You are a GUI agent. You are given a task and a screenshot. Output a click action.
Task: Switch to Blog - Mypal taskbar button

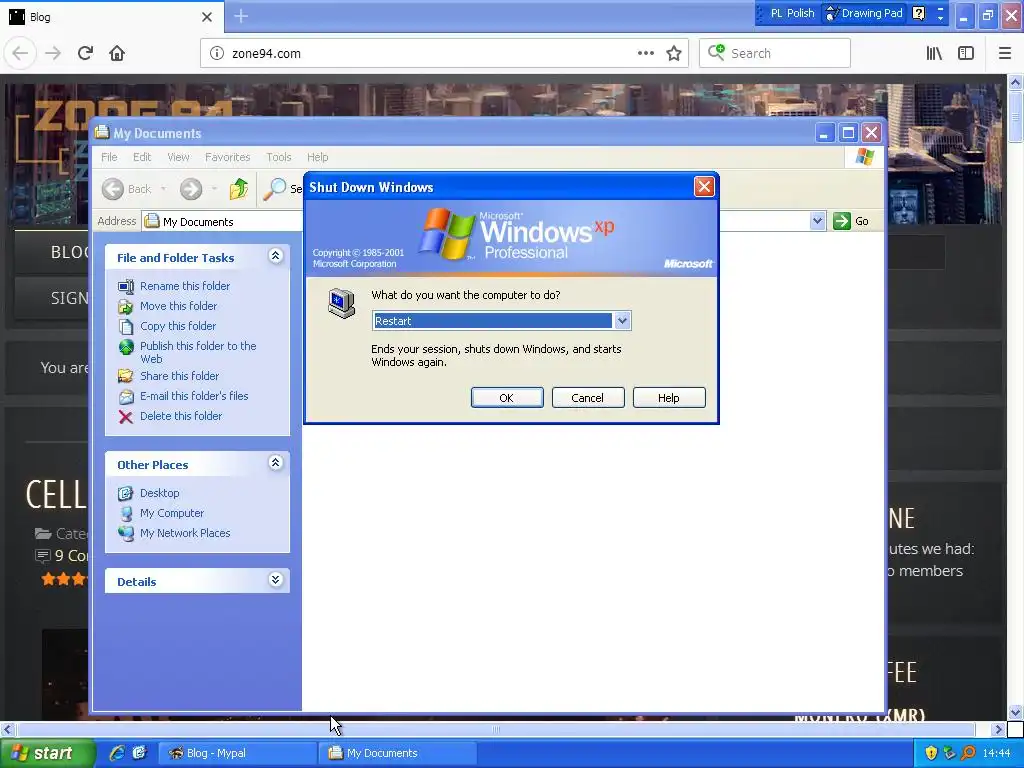(x=237, y=753)
